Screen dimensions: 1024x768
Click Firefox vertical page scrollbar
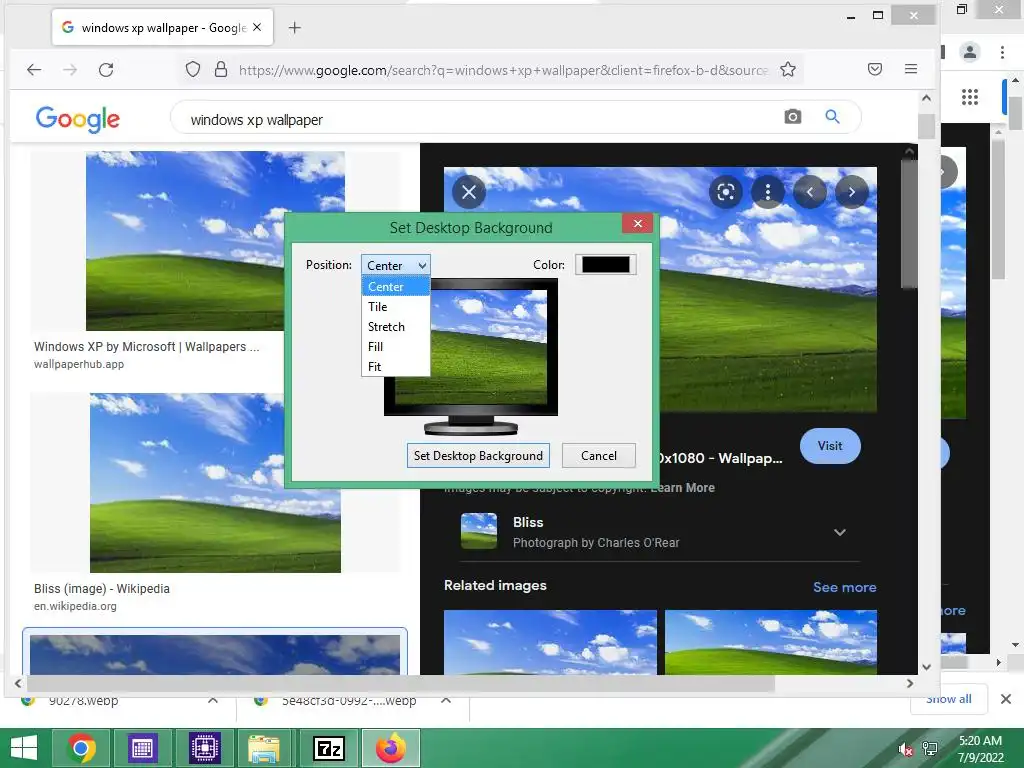[926, 126]
